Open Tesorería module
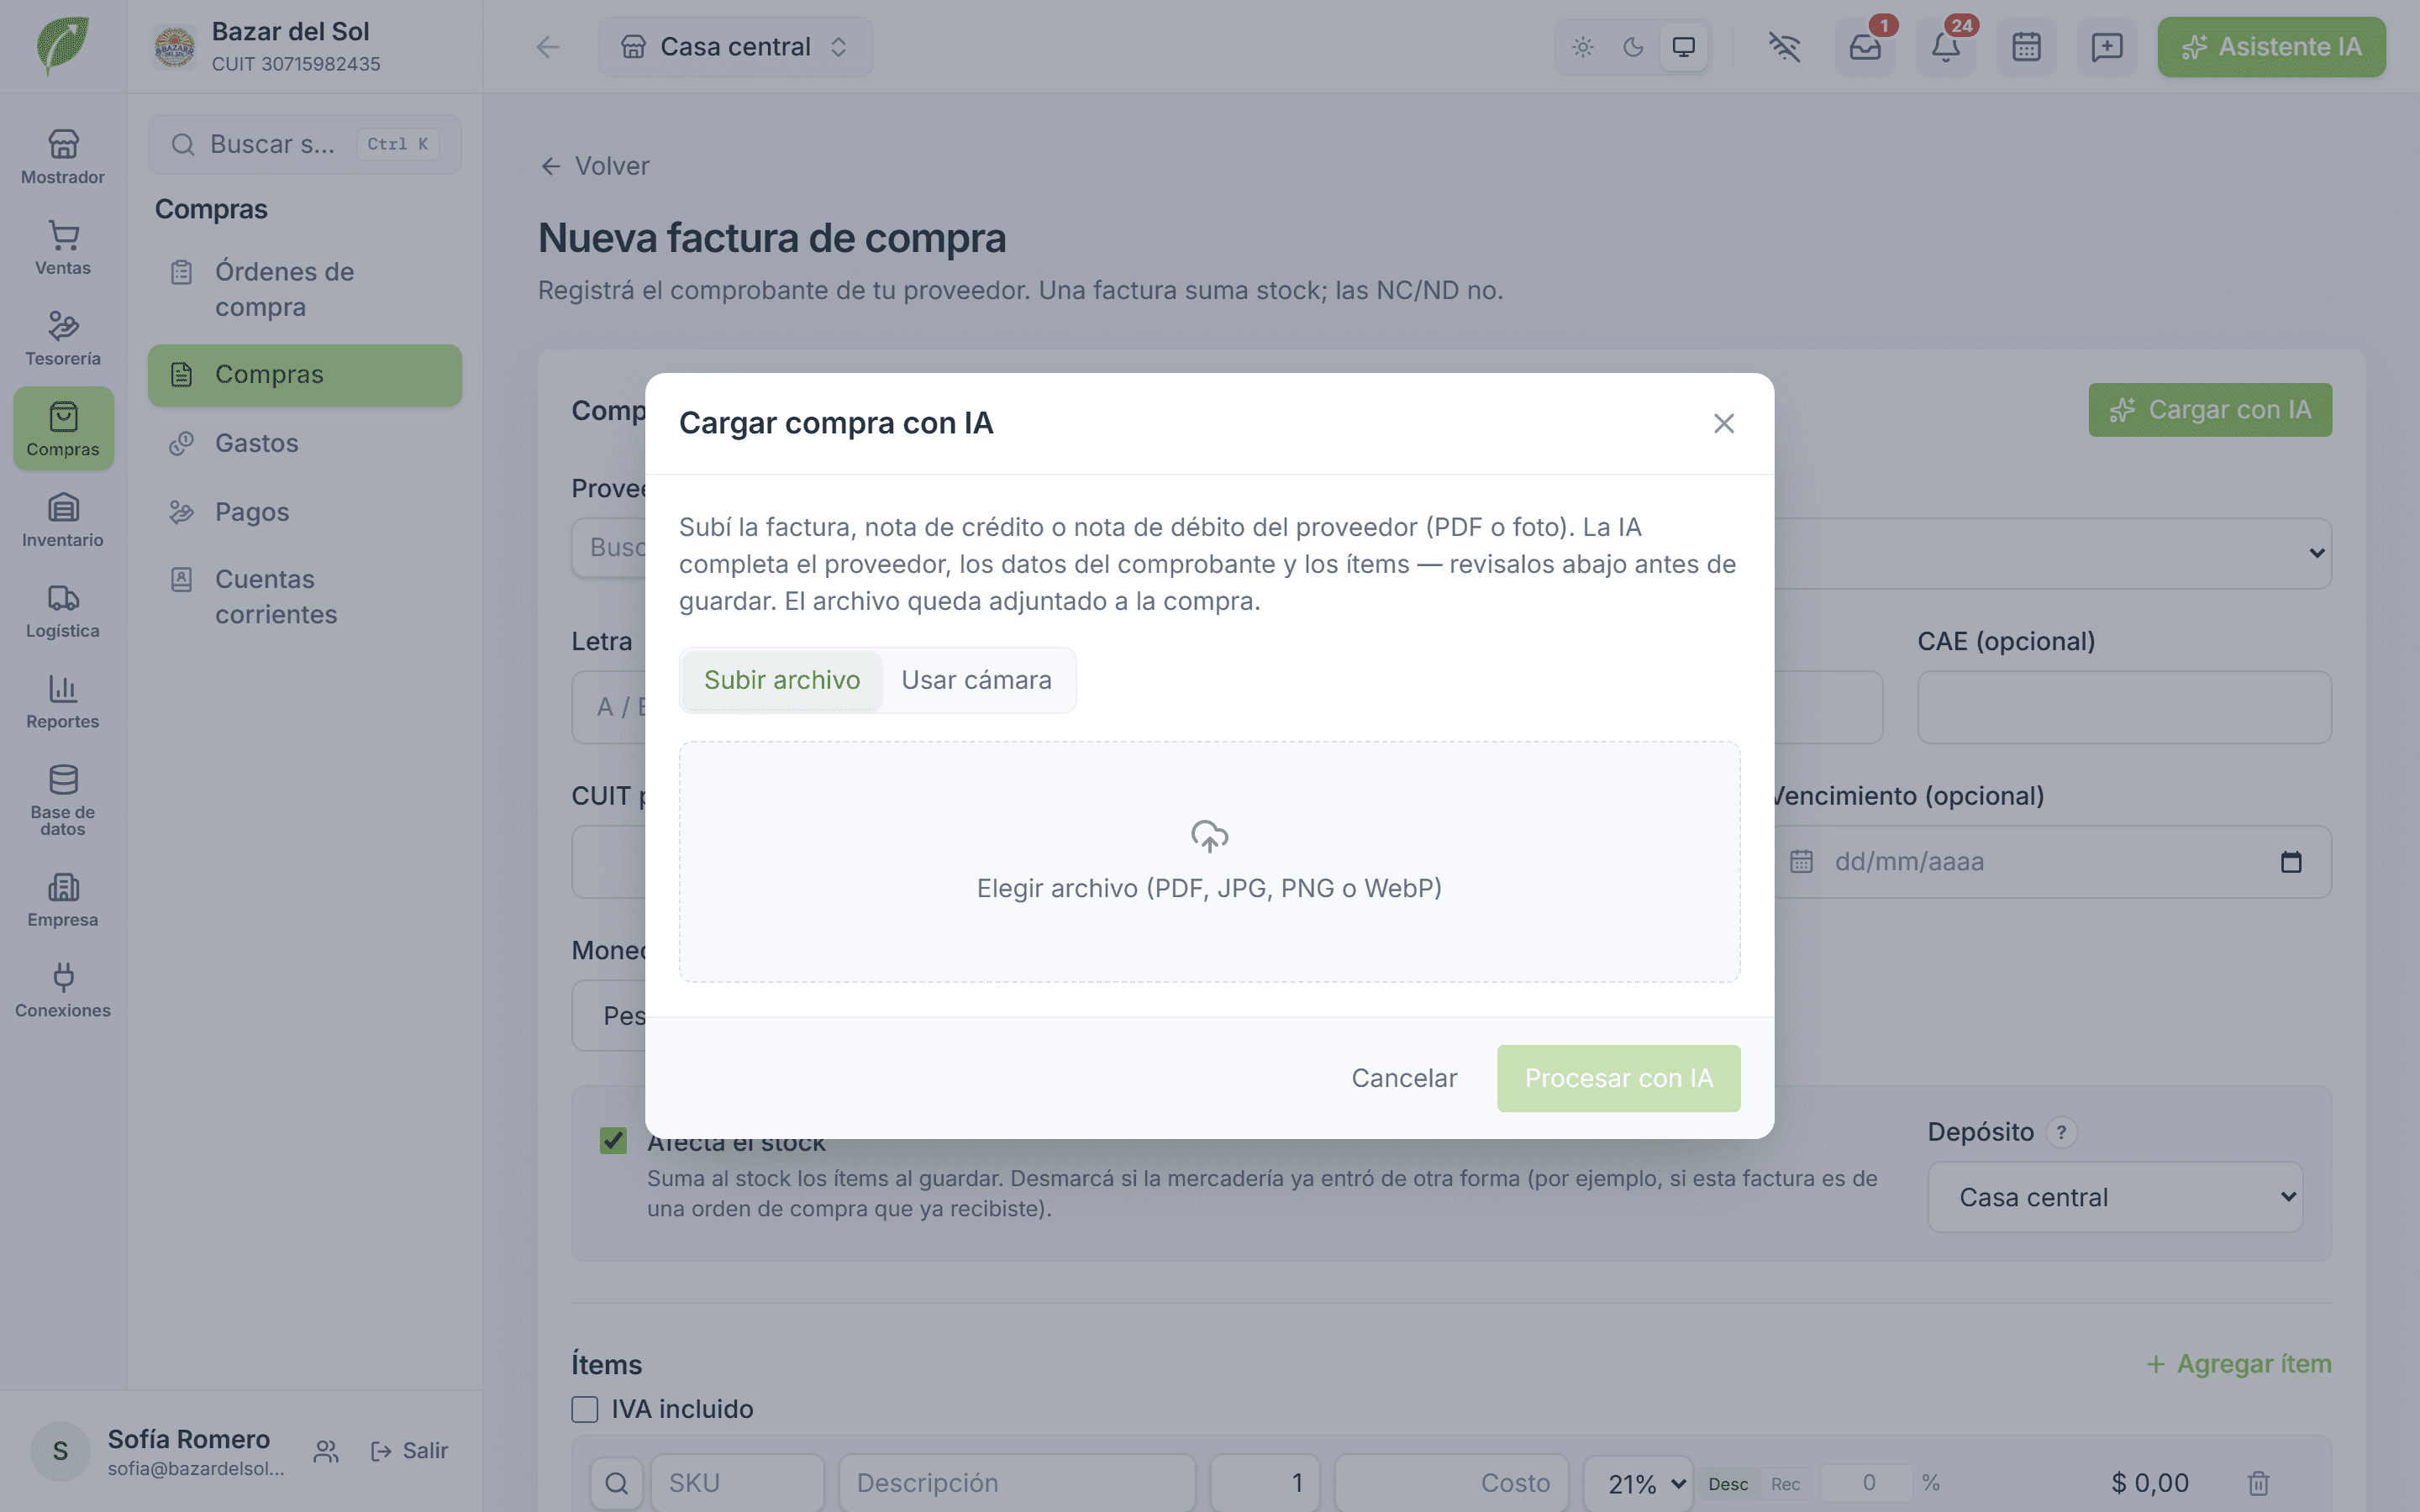The height and width of the screenshot is (1512, 2420). pyautogui.click(x=63, y=339)
